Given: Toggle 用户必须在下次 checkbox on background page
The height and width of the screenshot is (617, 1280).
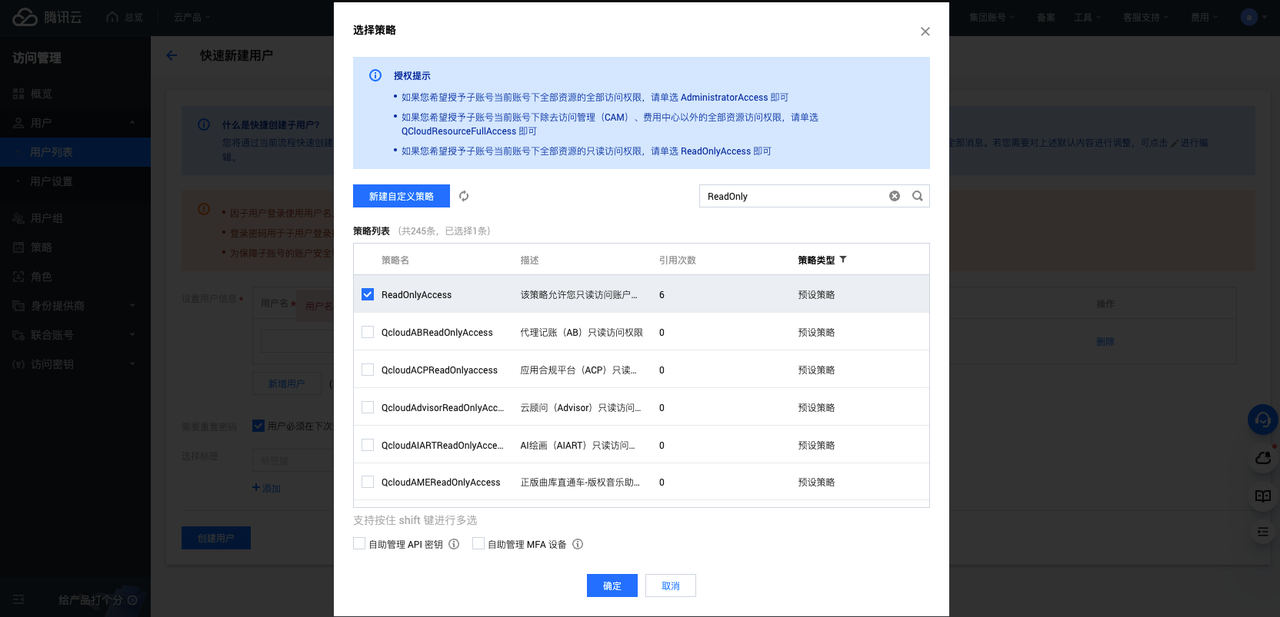Looking at the screenshot, I should [258, 425].
